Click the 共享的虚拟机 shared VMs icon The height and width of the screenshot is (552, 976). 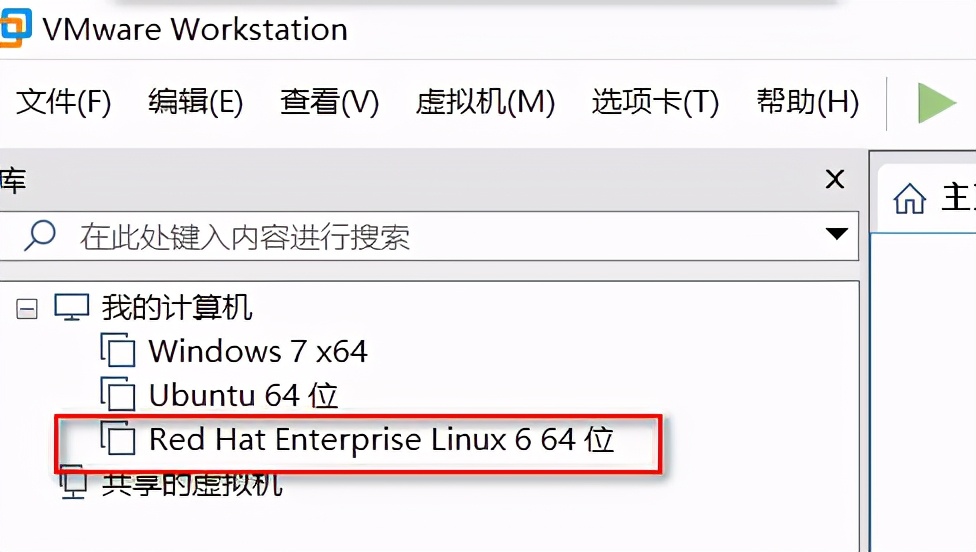[x=72, y=482]
